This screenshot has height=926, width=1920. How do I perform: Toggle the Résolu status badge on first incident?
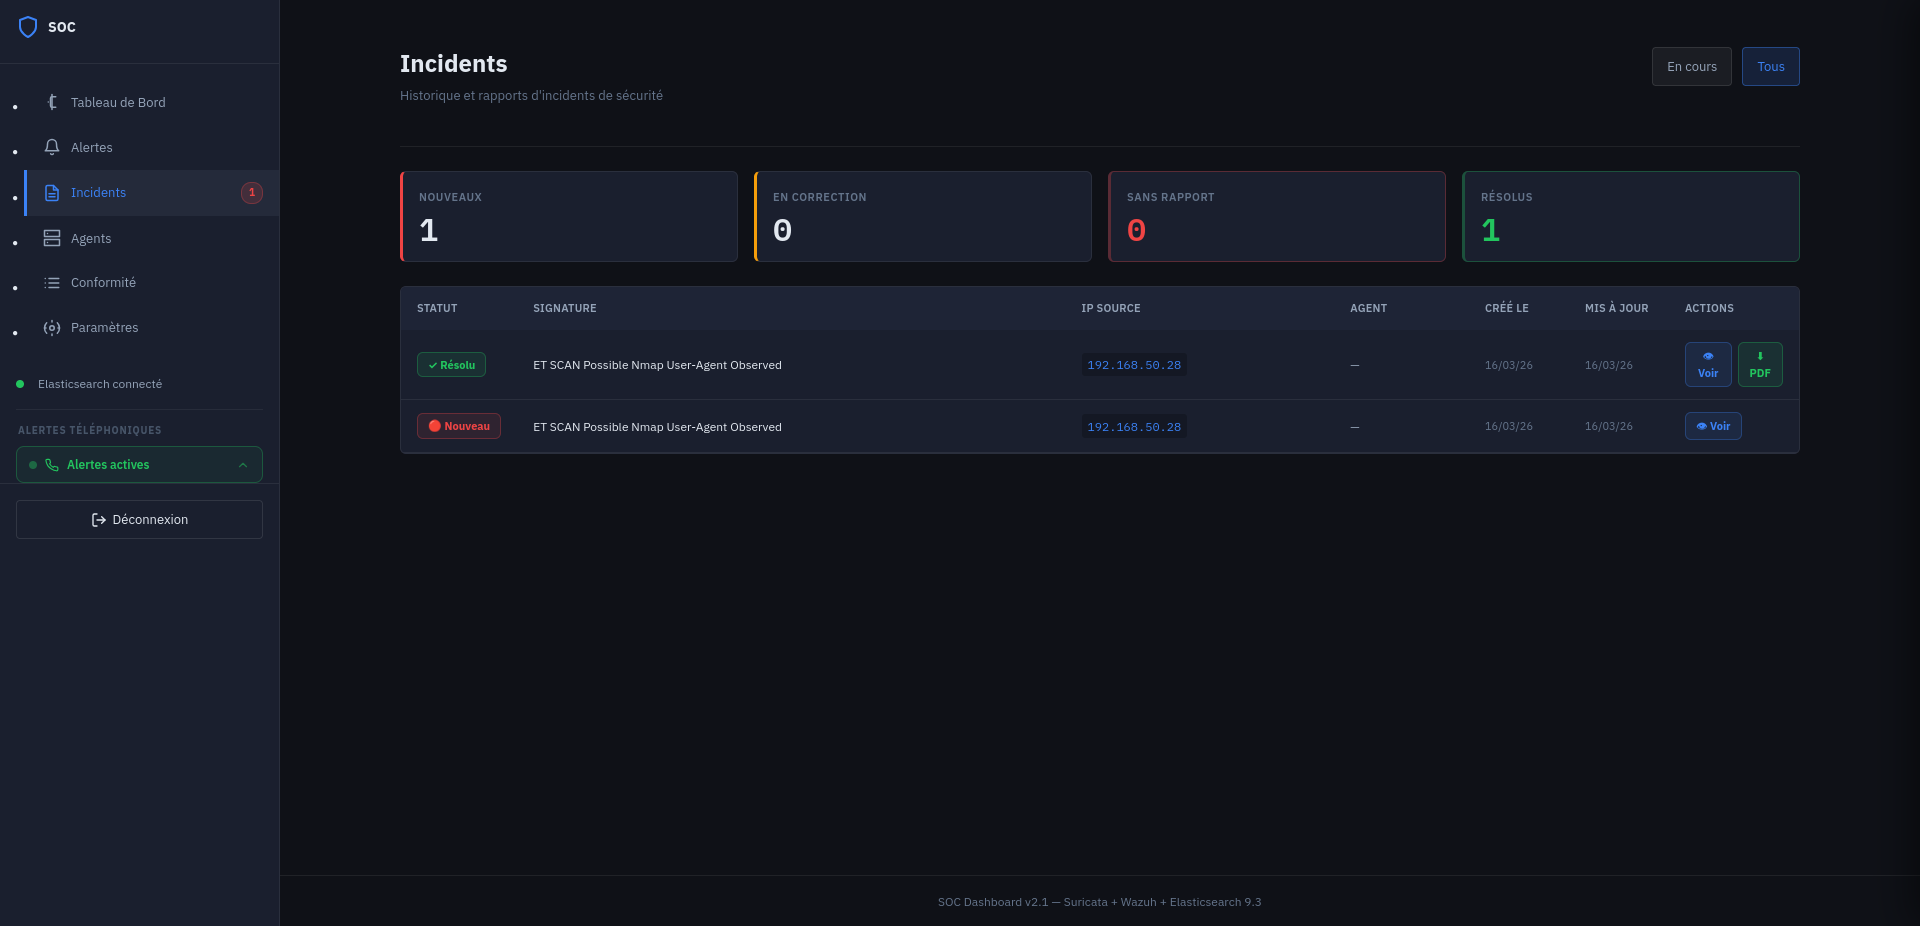(x=451, y=365)
